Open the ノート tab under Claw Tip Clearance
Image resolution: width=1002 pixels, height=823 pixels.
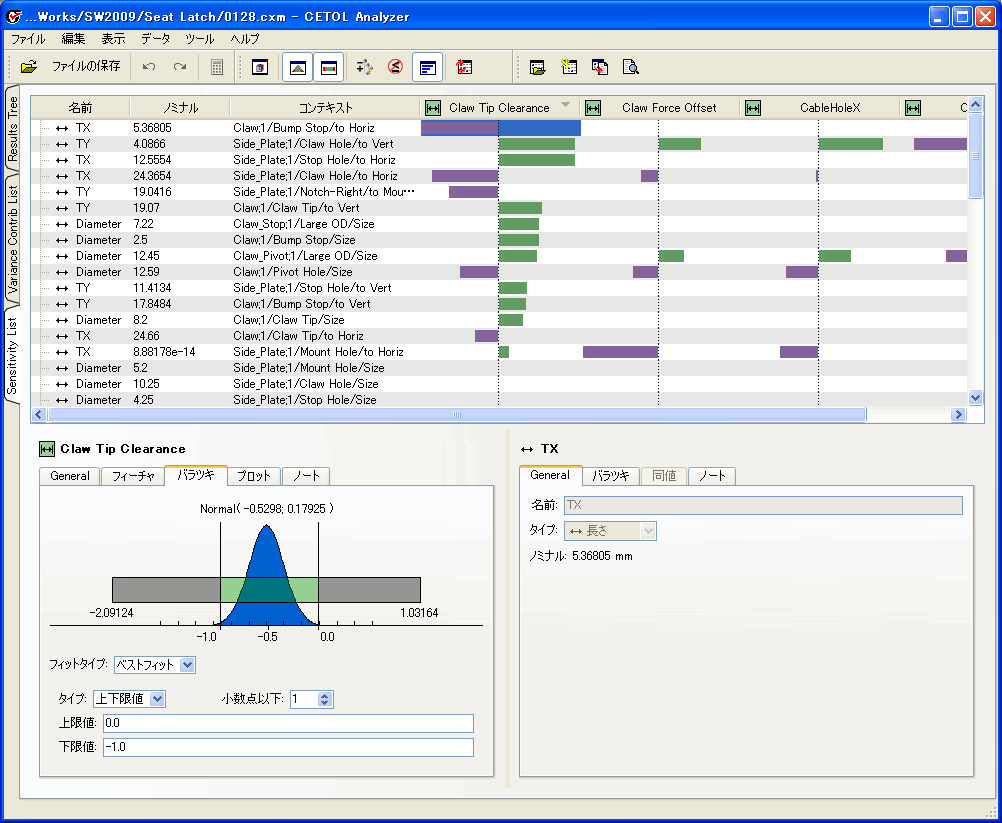[x=306, y=476]
